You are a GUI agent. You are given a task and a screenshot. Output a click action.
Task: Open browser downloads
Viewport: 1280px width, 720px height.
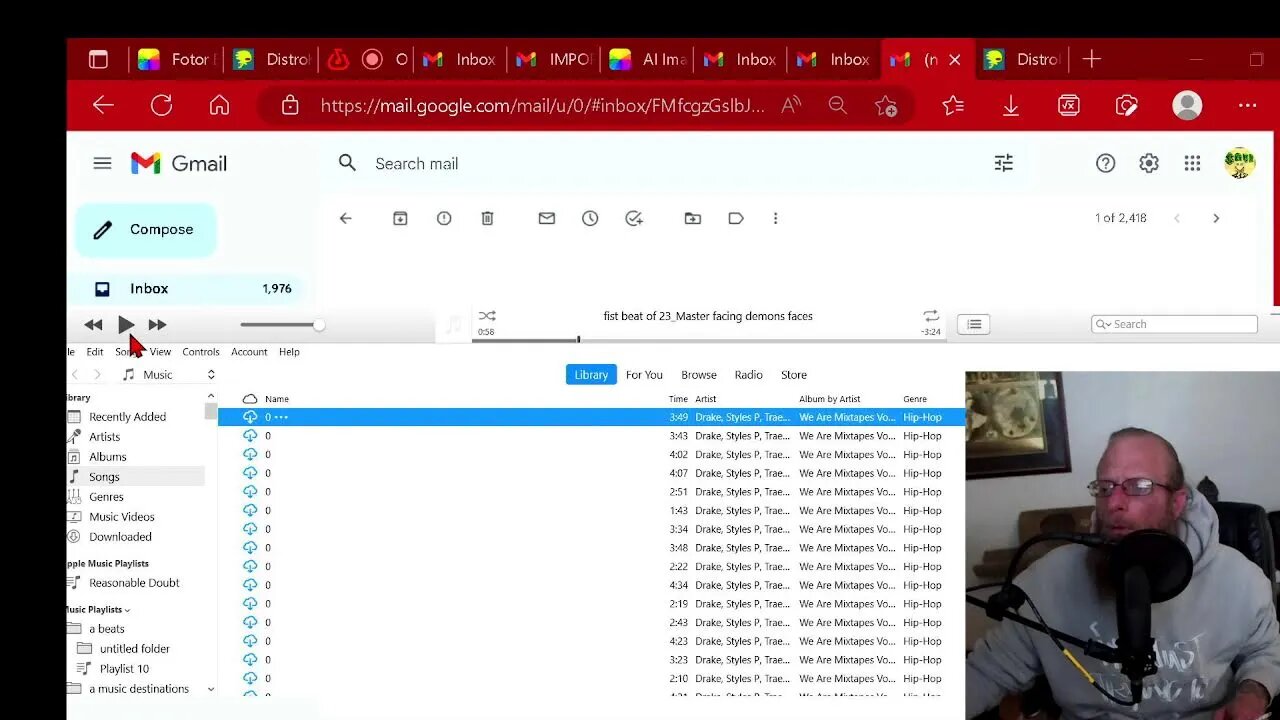(1011, 105)
